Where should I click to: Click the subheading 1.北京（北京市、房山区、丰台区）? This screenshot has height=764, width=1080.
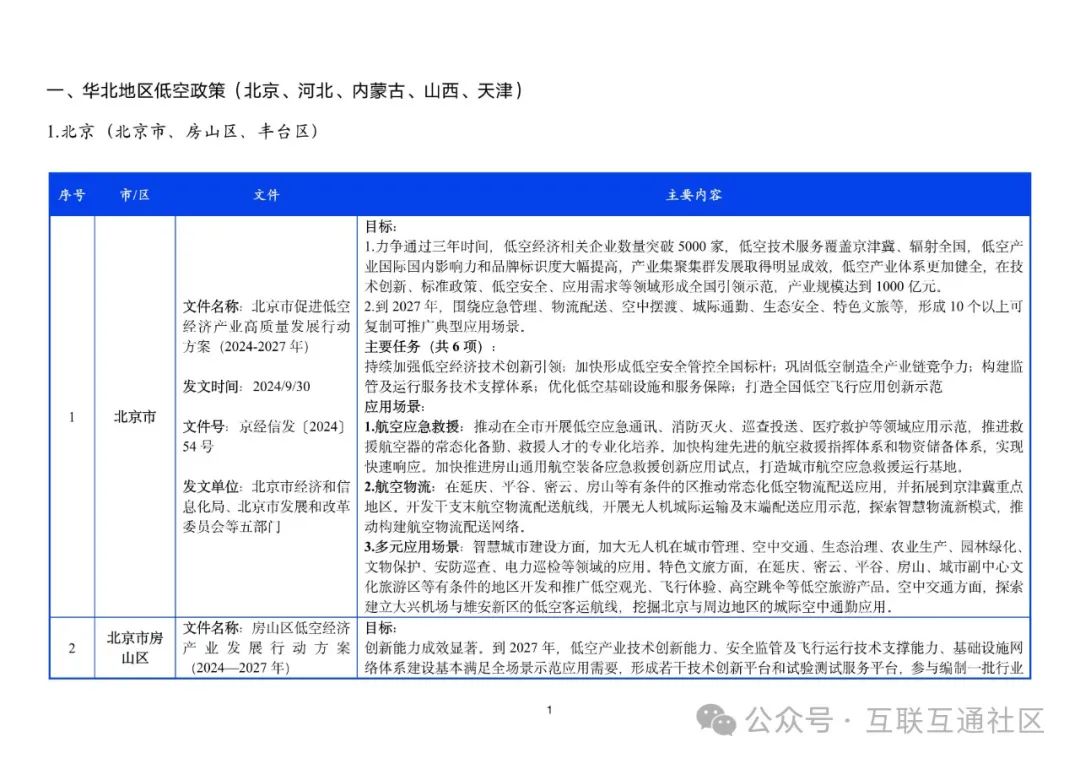184,131
